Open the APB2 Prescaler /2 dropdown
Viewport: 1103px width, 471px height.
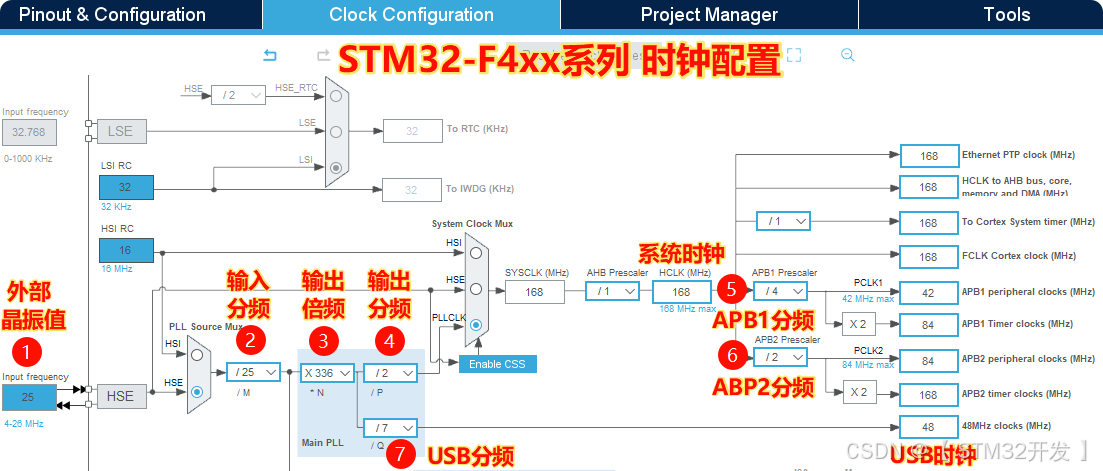pyautogui.click(x=780, y=358)
